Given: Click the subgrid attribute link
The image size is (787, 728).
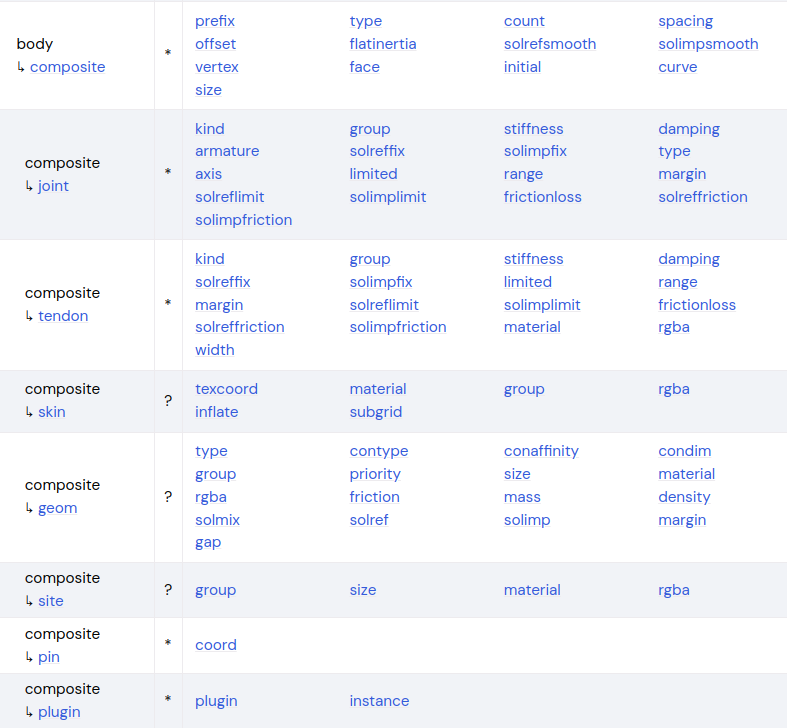Looking at the screenshot, I should click(x=376, y=412).
